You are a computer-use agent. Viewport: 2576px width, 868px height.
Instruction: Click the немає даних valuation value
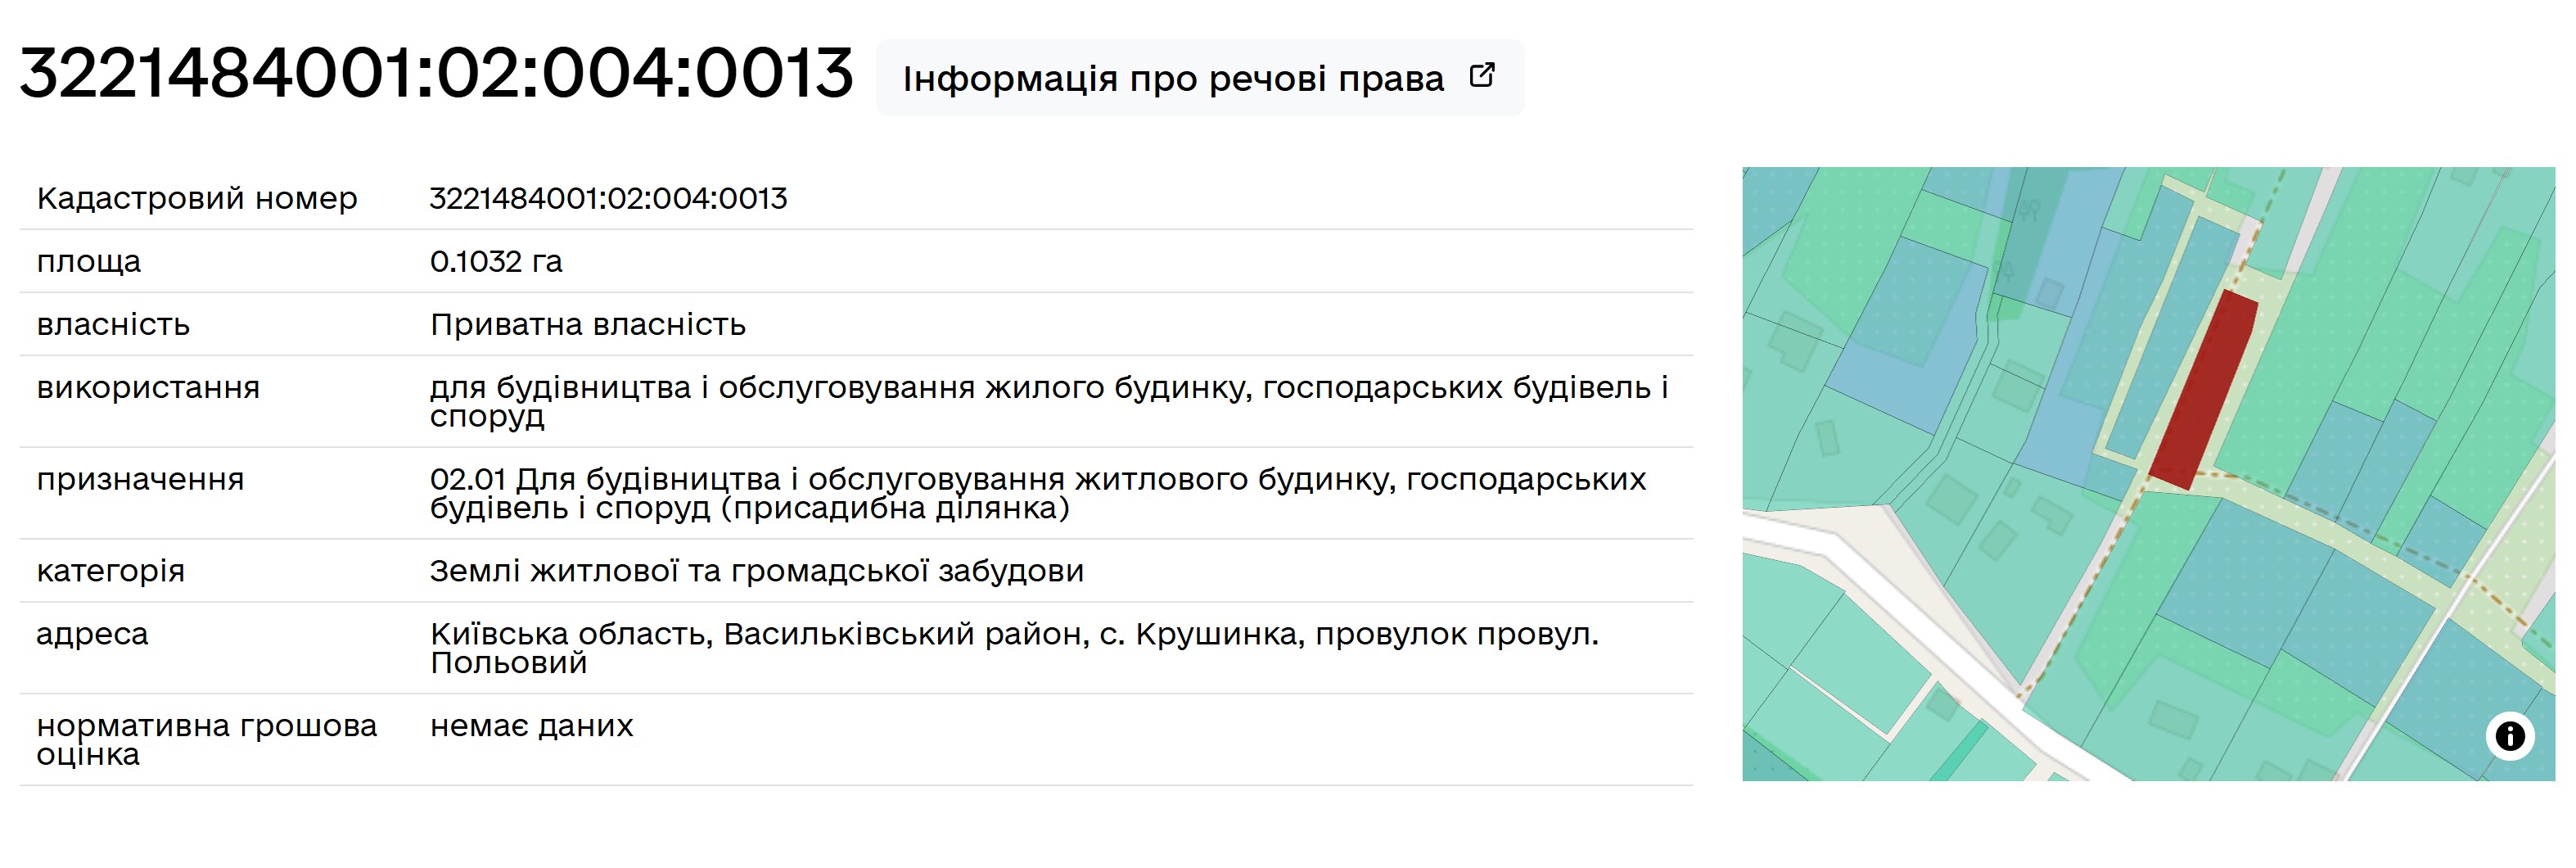tap(531, 725)
